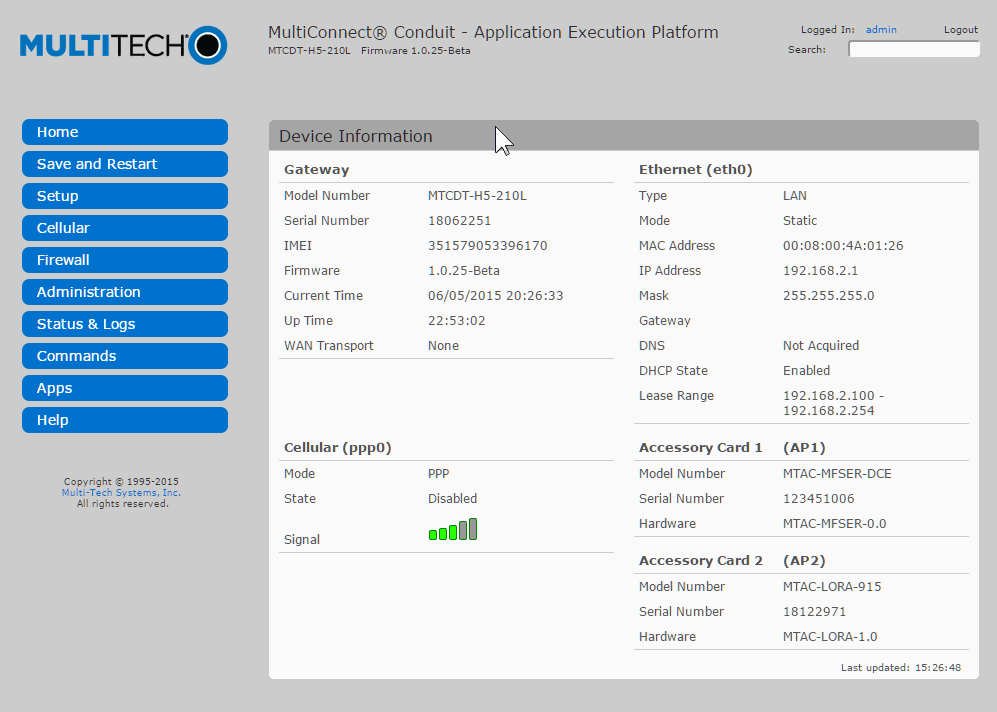Select gateway serial number 18062251

click(x=460, y=221)
